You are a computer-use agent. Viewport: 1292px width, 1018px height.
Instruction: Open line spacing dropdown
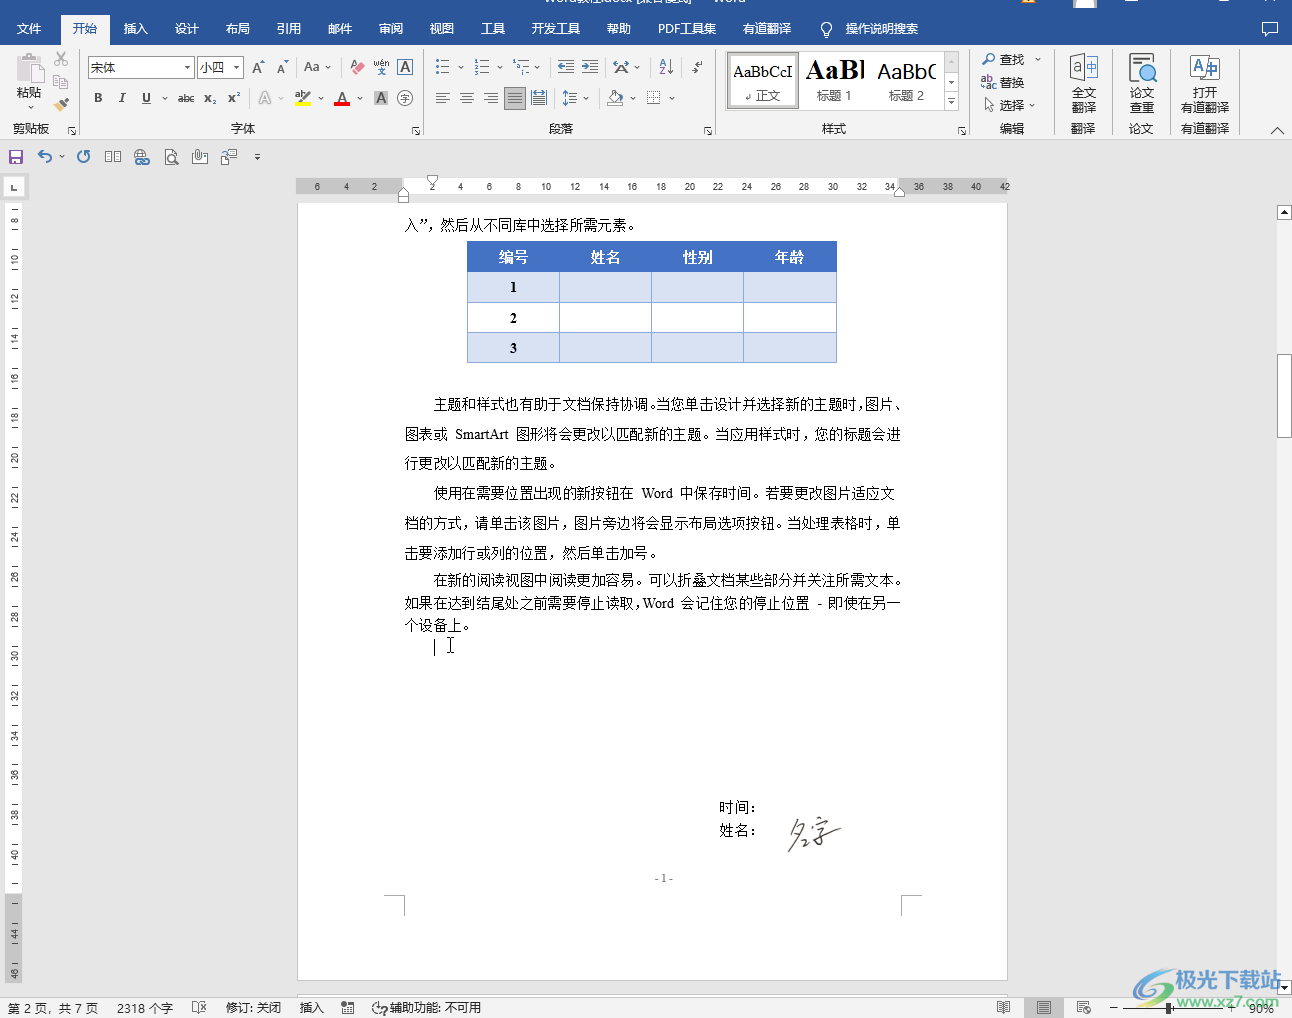coord(575,98)
